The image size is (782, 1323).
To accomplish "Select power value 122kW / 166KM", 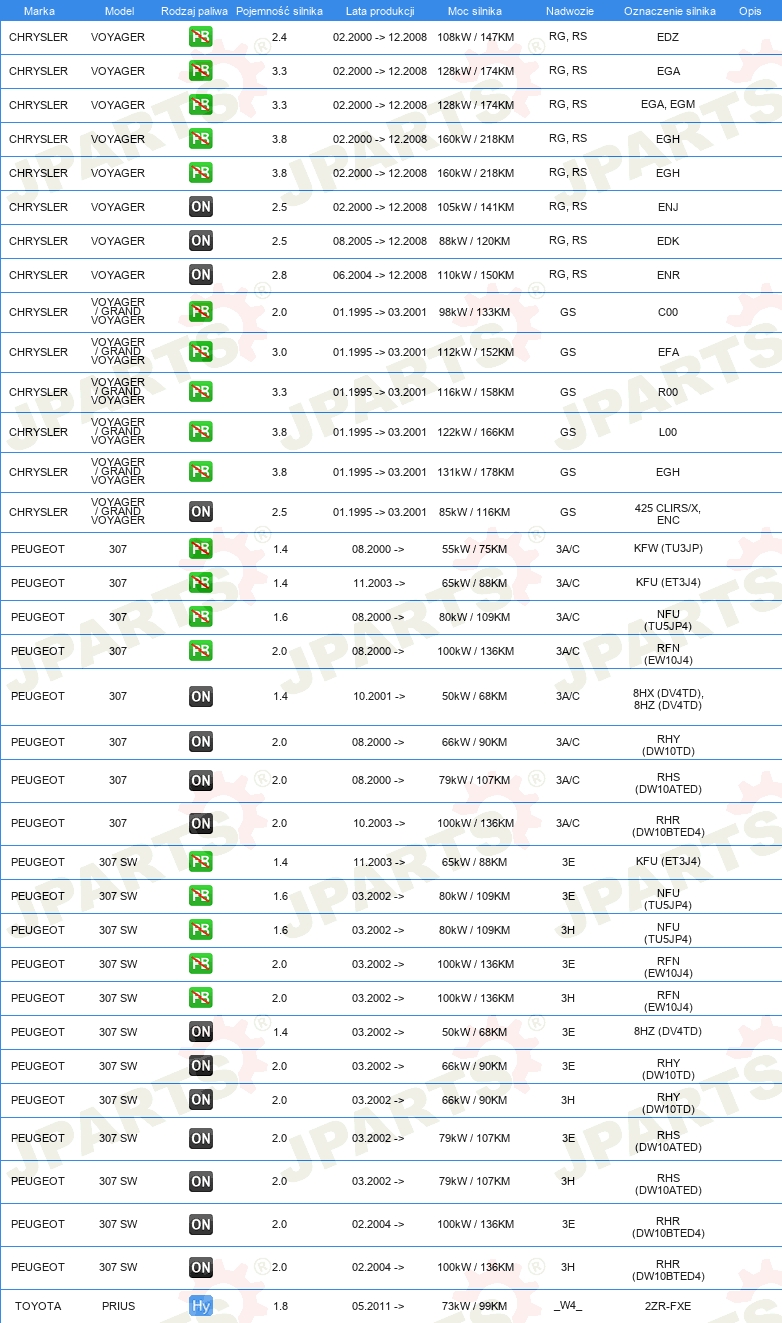I will pyautogui.click(x=475, y=432).
